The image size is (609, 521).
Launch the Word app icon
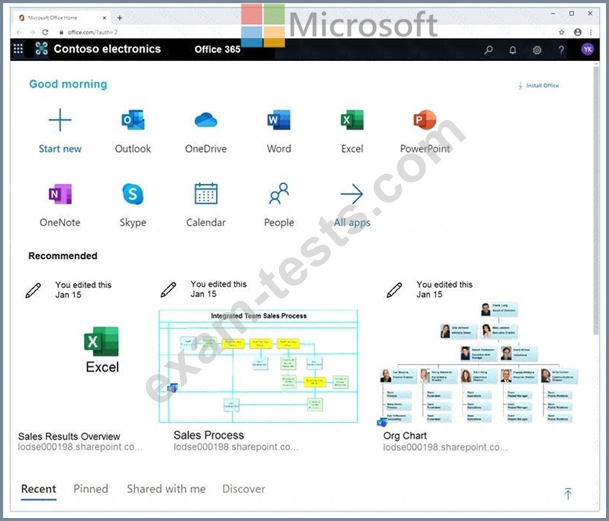pos(279,120)
